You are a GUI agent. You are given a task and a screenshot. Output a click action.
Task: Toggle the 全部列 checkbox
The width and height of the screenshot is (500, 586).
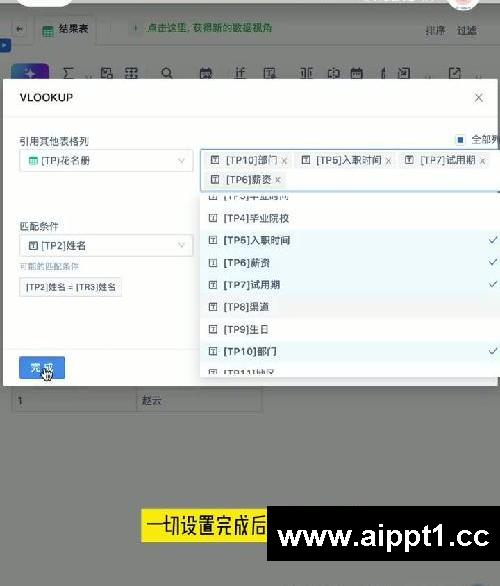pos(460,140)
